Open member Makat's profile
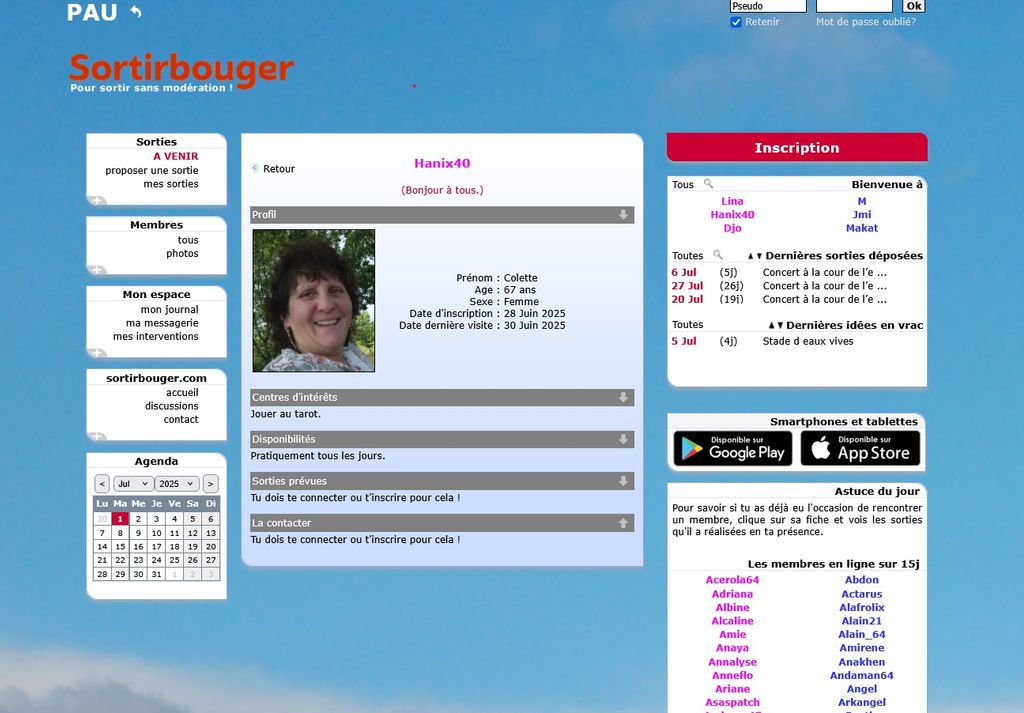The height and width of the screenshot is (713, 1024). point(861,228)
